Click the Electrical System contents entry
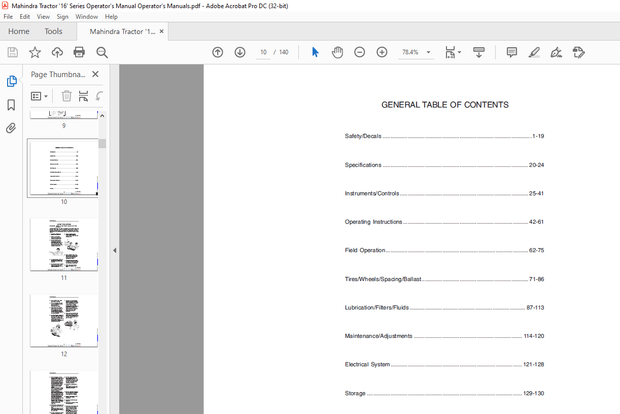Screen dimensions: 620x414 point(444,365)
